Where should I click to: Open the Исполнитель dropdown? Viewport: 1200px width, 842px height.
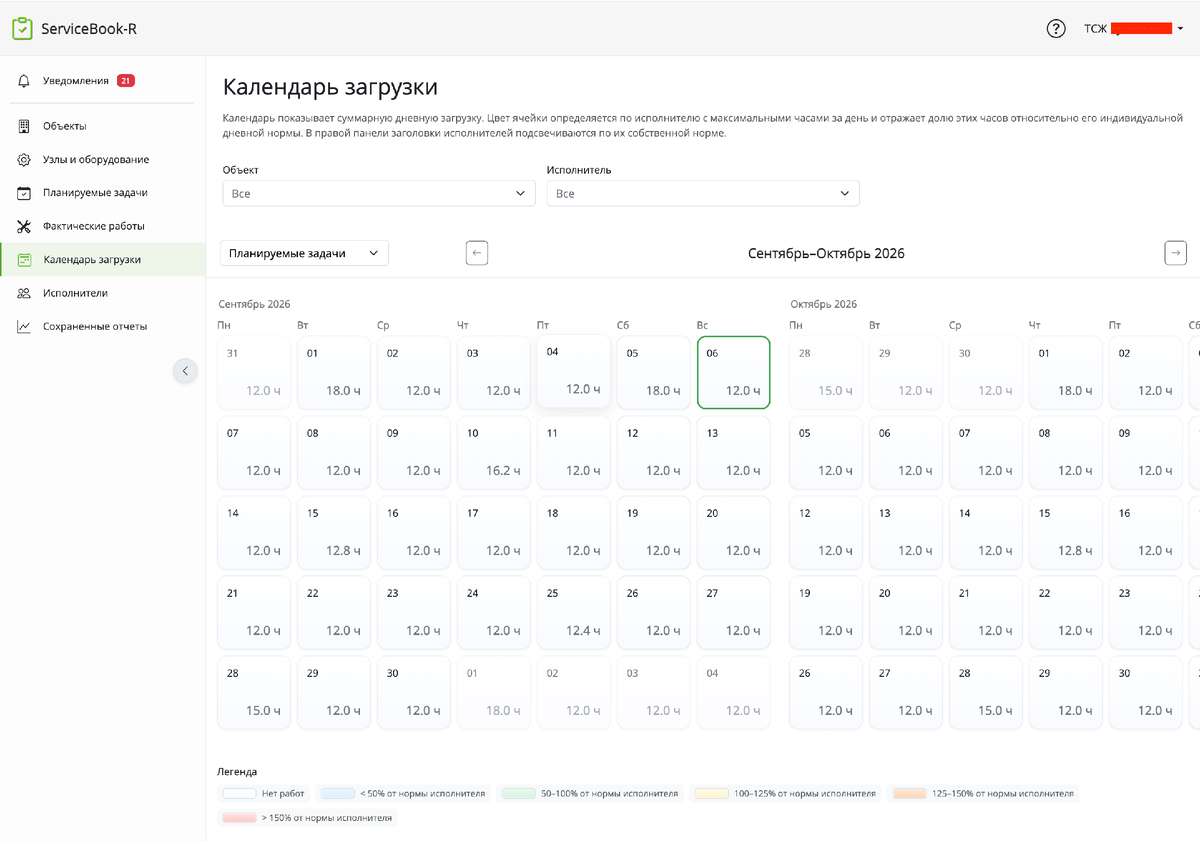pyautogui.click(x=703, y=193)
